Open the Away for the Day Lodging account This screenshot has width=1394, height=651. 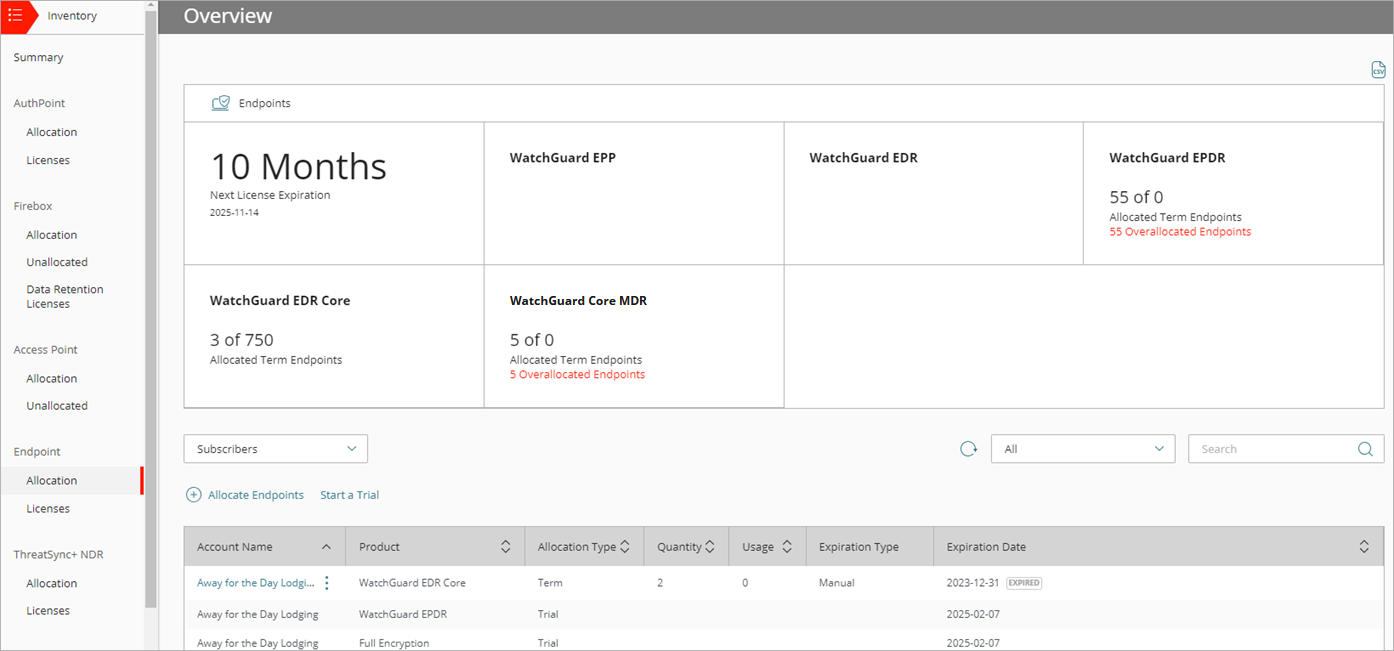[253, 582]
